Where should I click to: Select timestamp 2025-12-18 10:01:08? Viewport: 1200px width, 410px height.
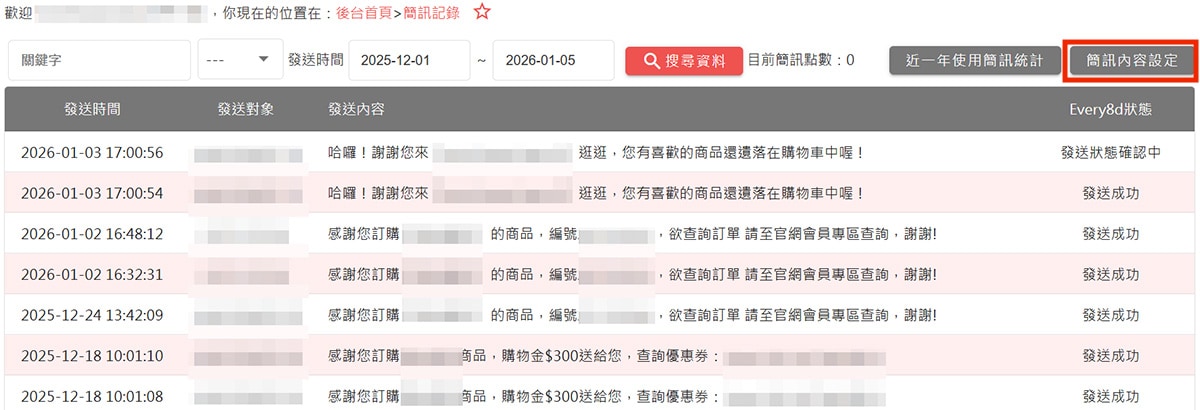[92, 396]
